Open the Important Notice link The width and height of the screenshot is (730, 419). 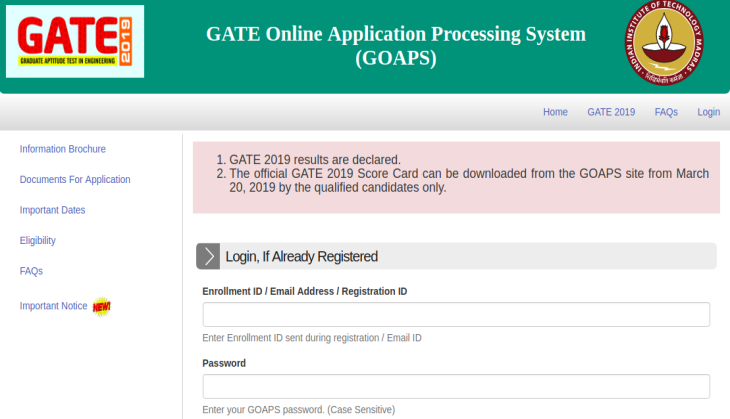[x=53, y=306]
